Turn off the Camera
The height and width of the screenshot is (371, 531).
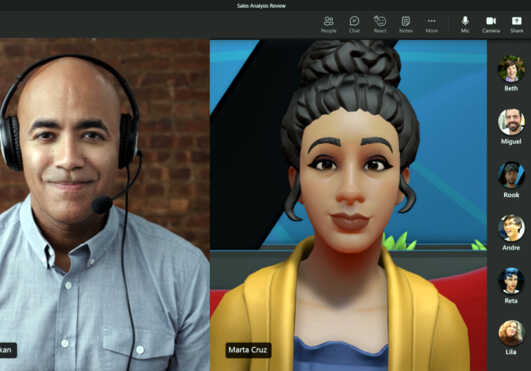coord(491,24)
